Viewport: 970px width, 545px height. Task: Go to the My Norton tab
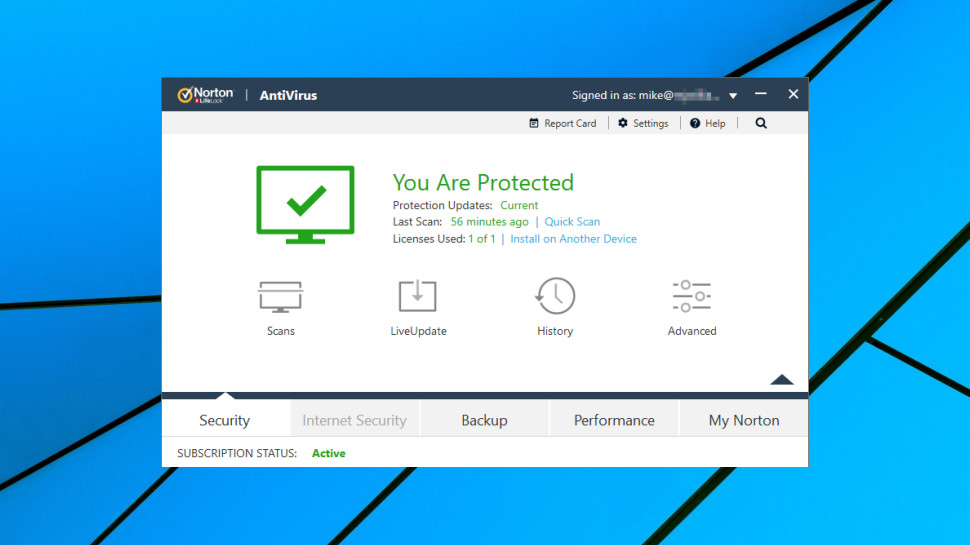click(x=744, y=420)
